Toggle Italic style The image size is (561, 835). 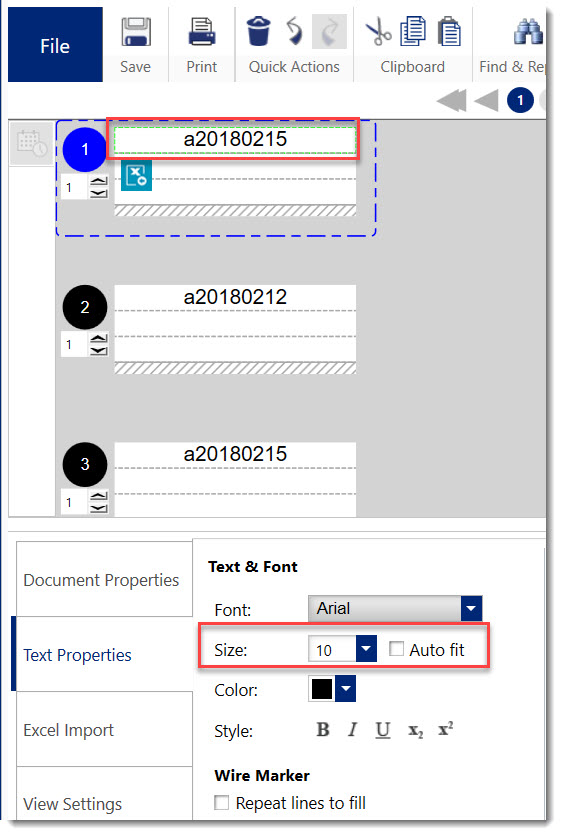tap(352, 730)
